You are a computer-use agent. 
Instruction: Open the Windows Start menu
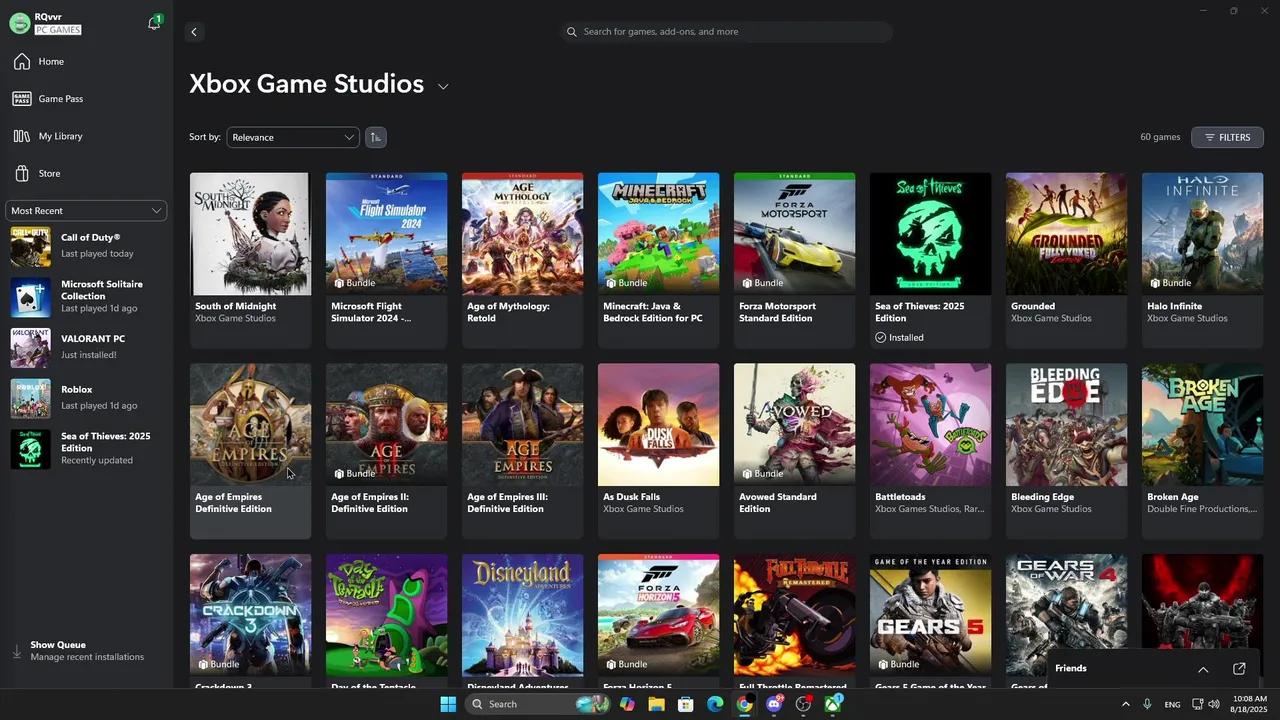448,704
